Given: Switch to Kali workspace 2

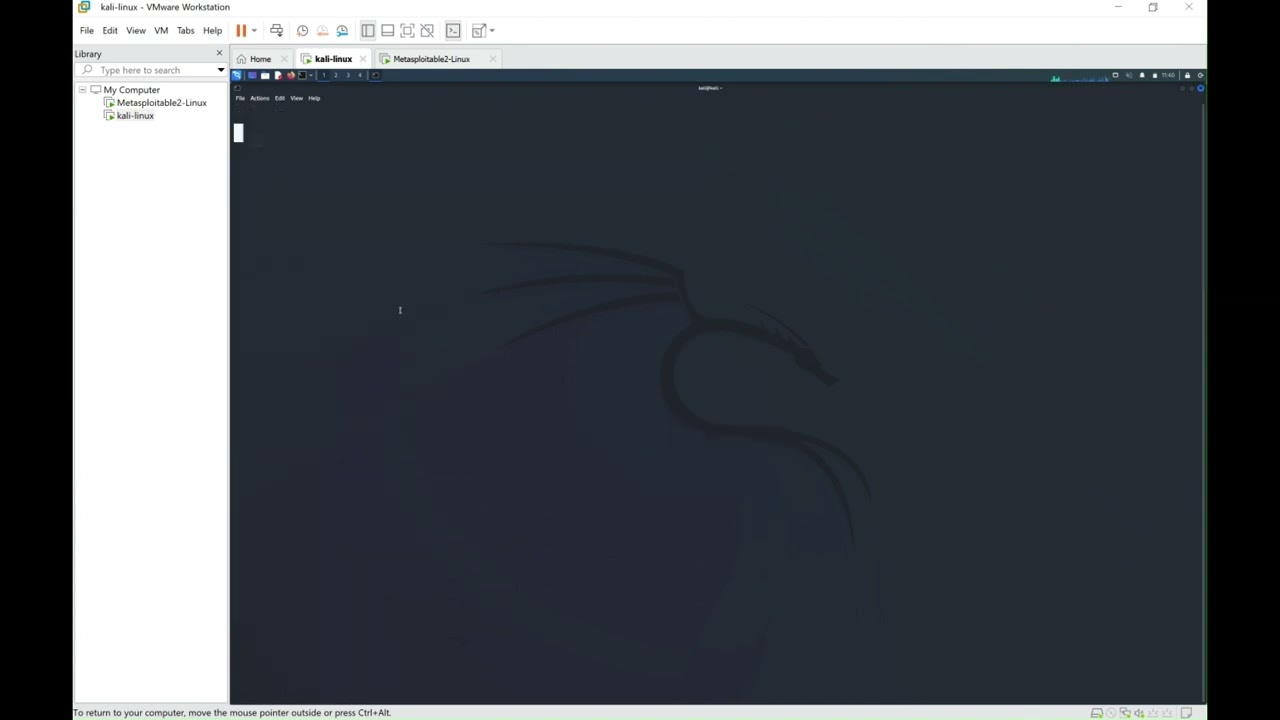Looking at the screenshot, I should point(336,75).
